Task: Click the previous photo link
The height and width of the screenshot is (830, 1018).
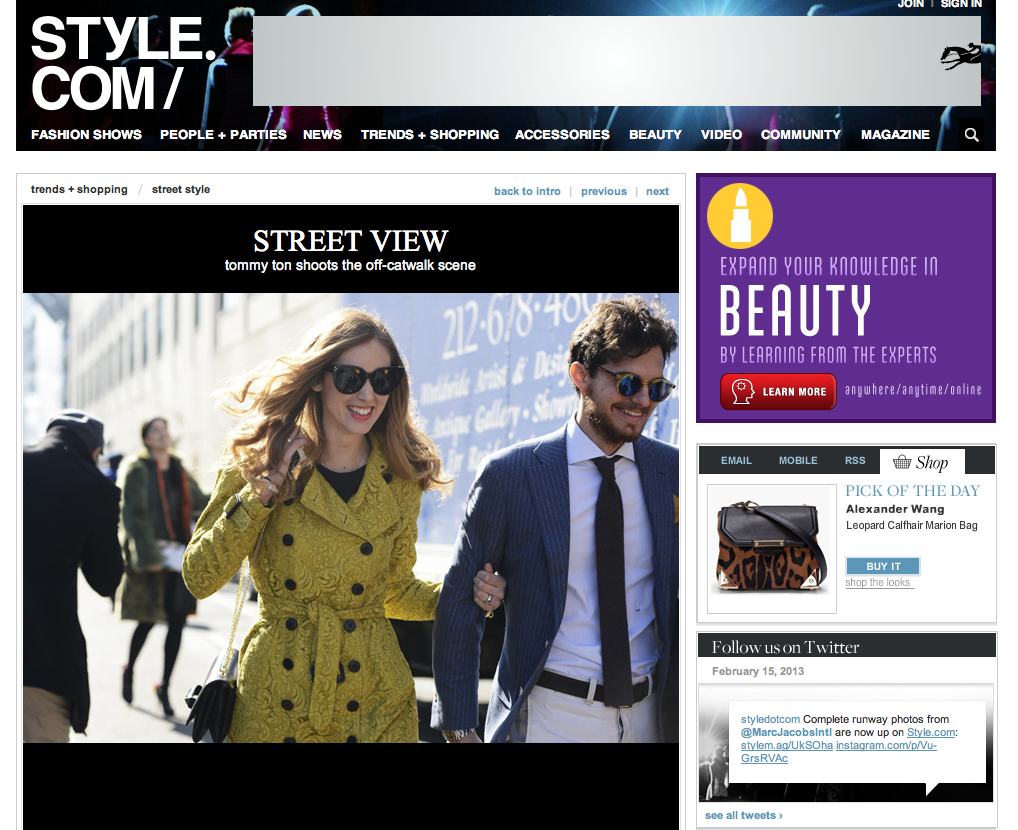Action: click(604, 191)
